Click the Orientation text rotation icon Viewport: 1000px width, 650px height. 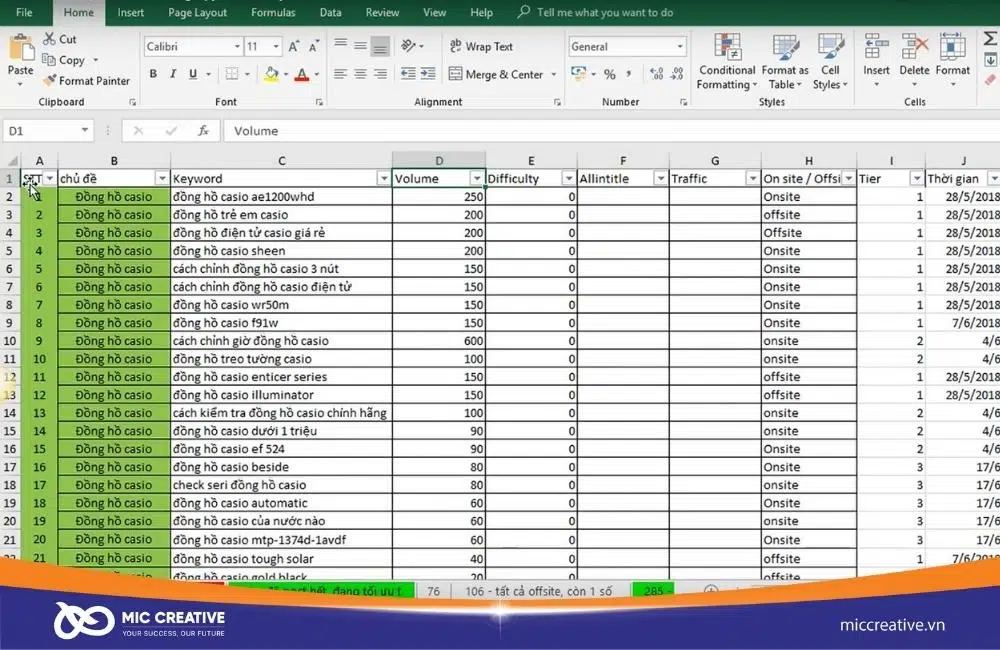coord(408,45)
